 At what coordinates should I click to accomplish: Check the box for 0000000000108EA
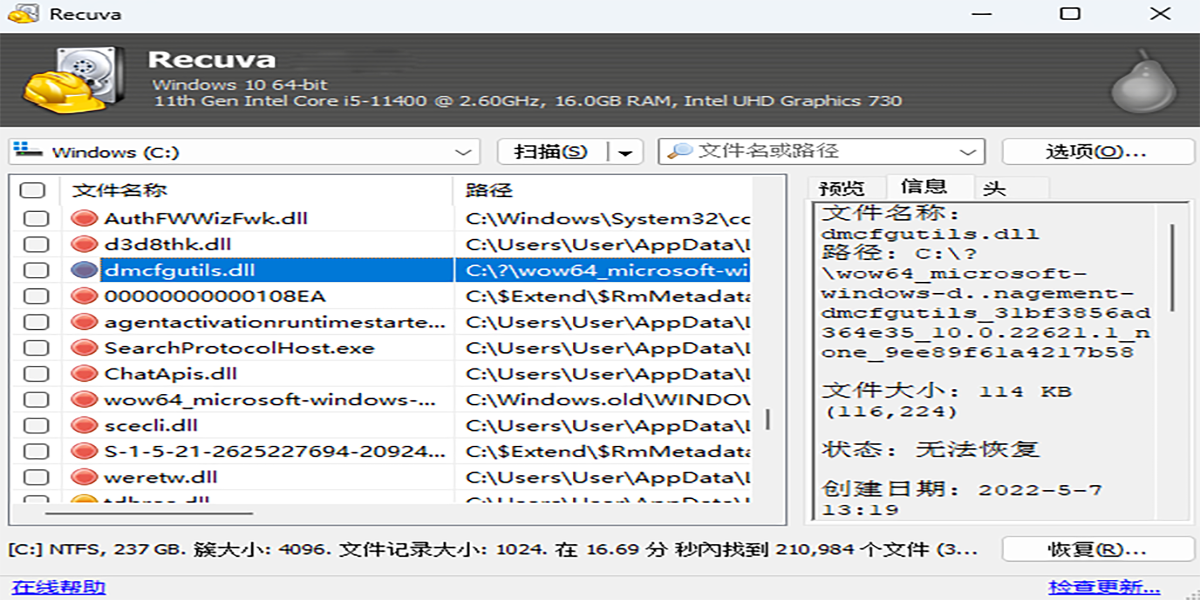pos(36,296)
